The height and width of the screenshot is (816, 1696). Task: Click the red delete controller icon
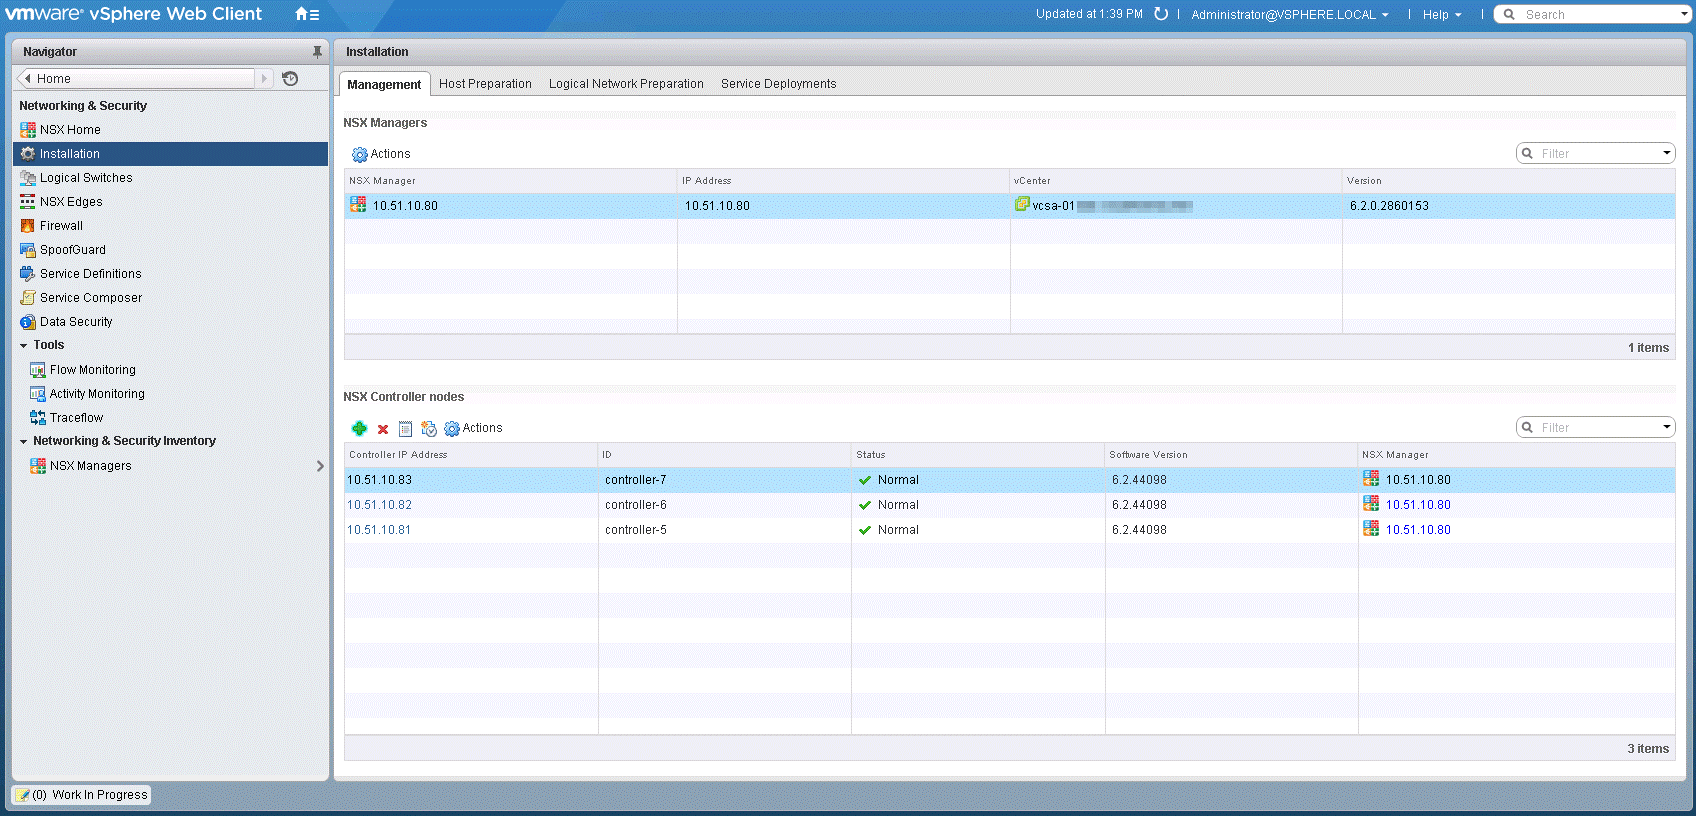pyautogui.click(x=383, y=429)
